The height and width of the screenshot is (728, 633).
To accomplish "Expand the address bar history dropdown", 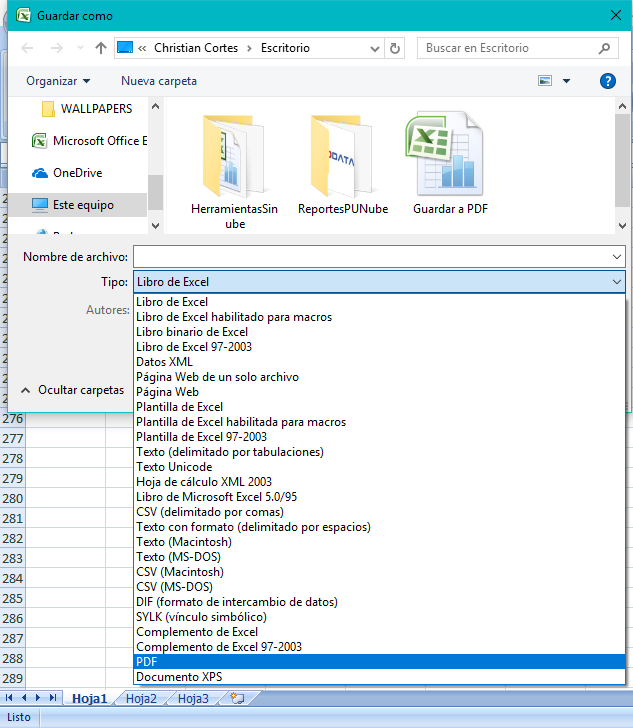I will point(374,48).
